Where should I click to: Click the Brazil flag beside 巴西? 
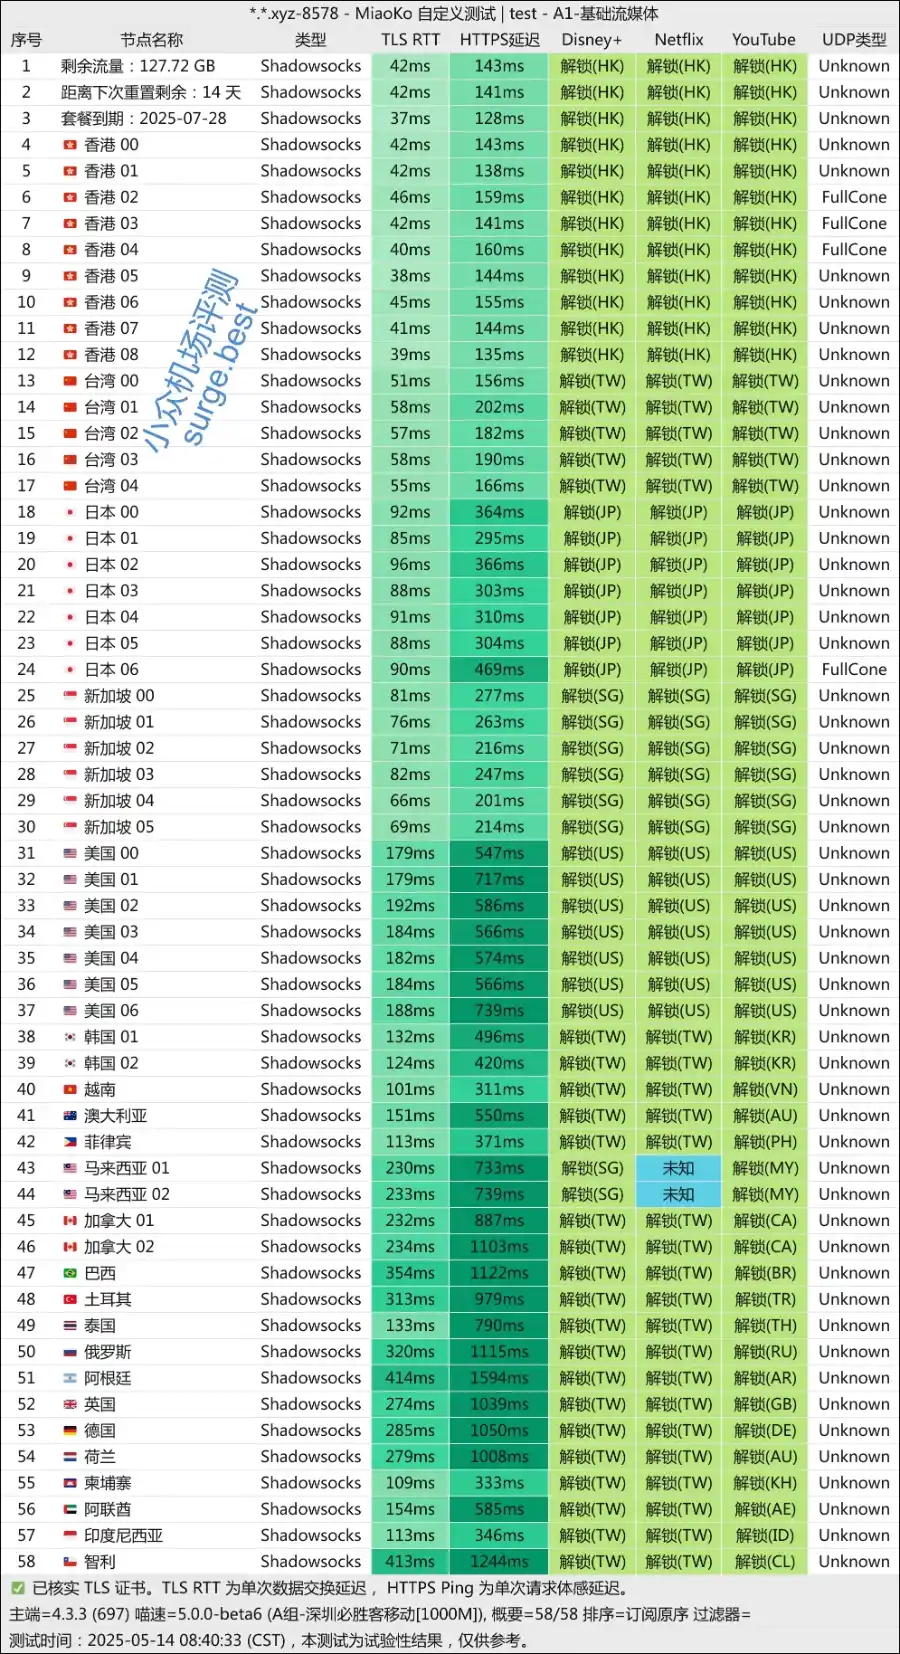[x=70, y=1273]
